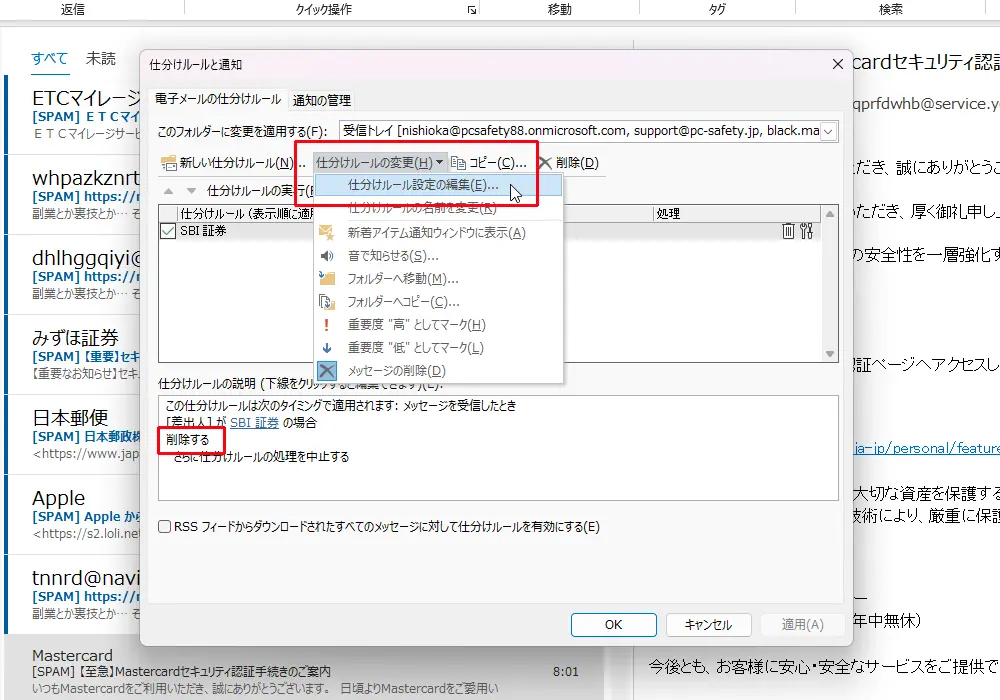This screenshot has height=700, width=1000.
Task: Select 重要度 "高" としてマーク(H)
Action: coord(439,324)
